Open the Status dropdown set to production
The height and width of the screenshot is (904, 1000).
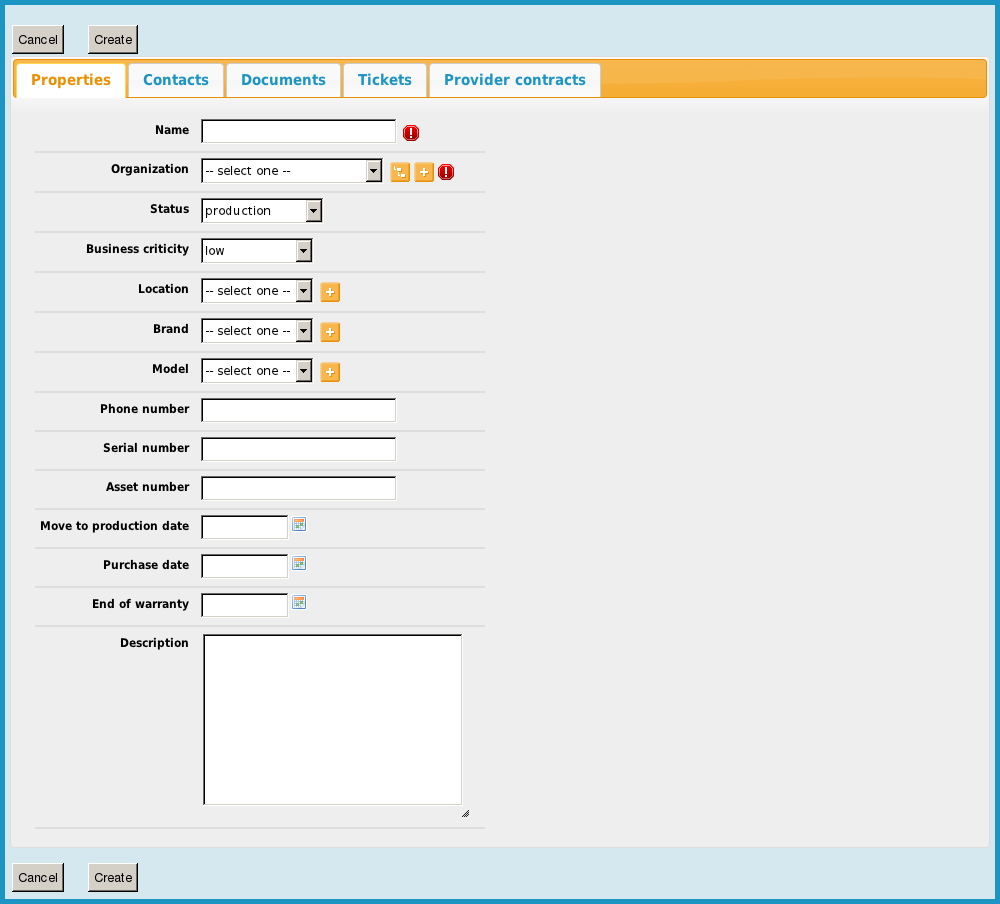click(x=261, y=211)
